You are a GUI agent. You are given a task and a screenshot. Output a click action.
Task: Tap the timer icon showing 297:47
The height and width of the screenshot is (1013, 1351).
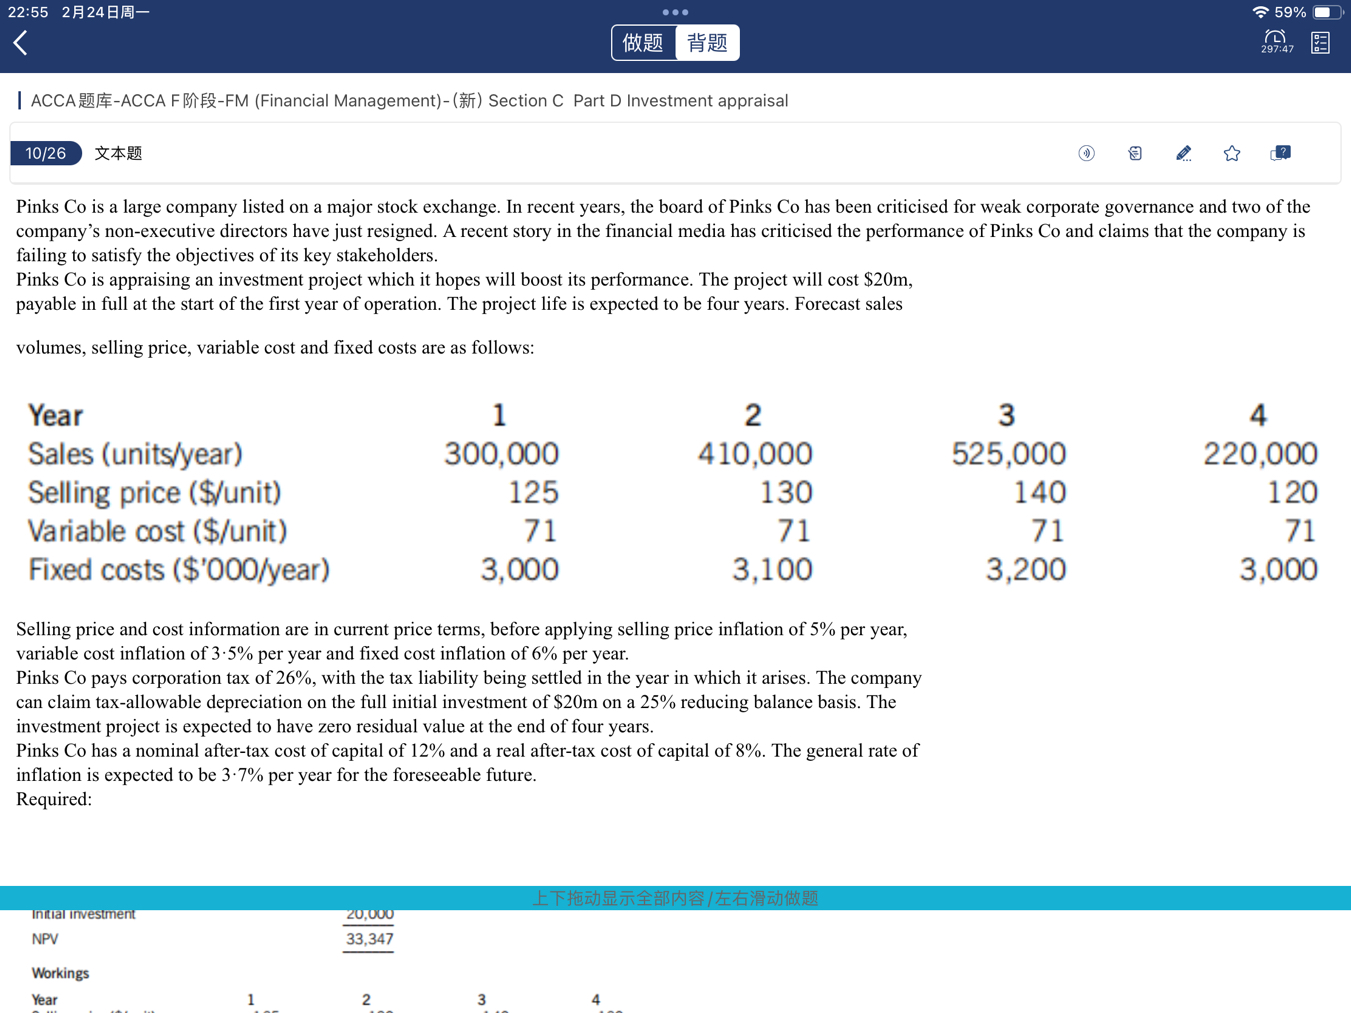click(1276, 42)
